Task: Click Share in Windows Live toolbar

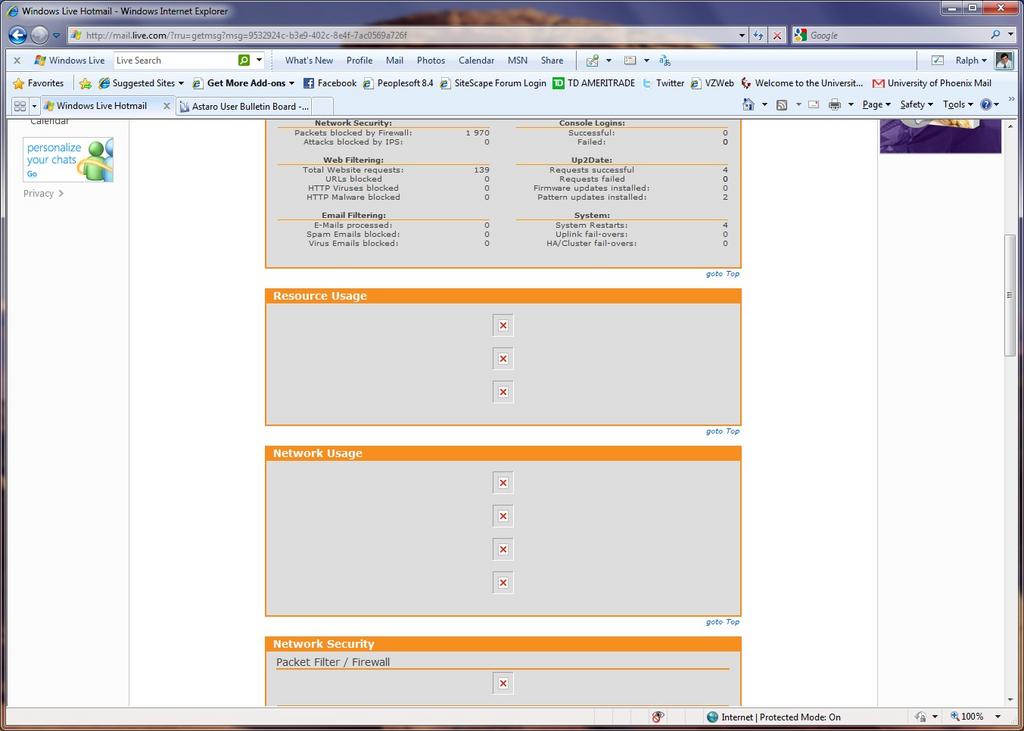Action: (552, 60)
